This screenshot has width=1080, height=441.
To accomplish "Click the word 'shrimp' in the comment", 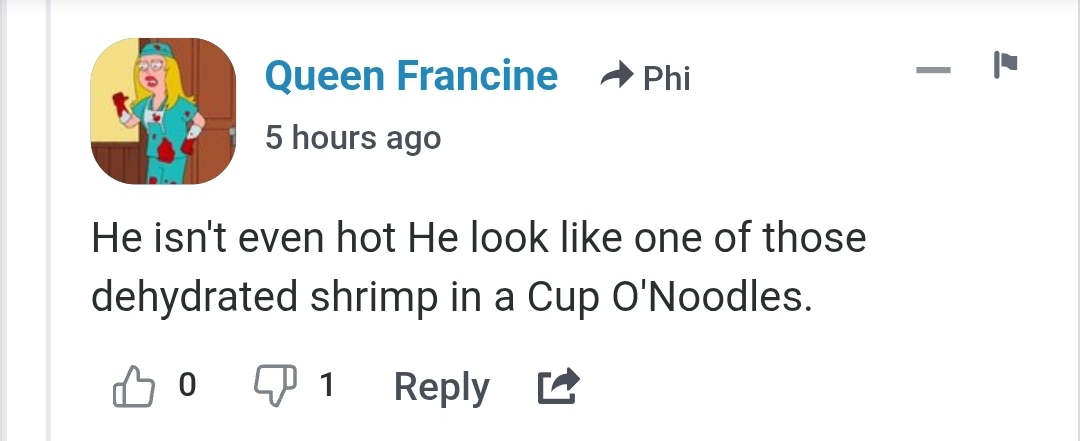I will pyautogui.click(x=374, y=299).
